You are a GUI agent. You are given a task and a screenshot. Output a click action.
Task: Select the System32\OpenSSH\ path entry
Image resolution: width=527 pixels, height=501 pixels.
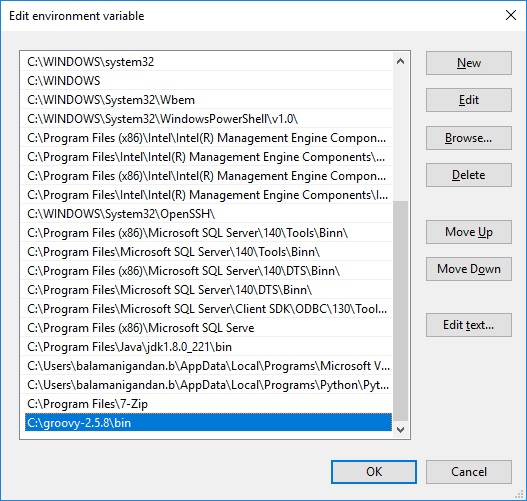pyautogui.click(x=208, y=214)
